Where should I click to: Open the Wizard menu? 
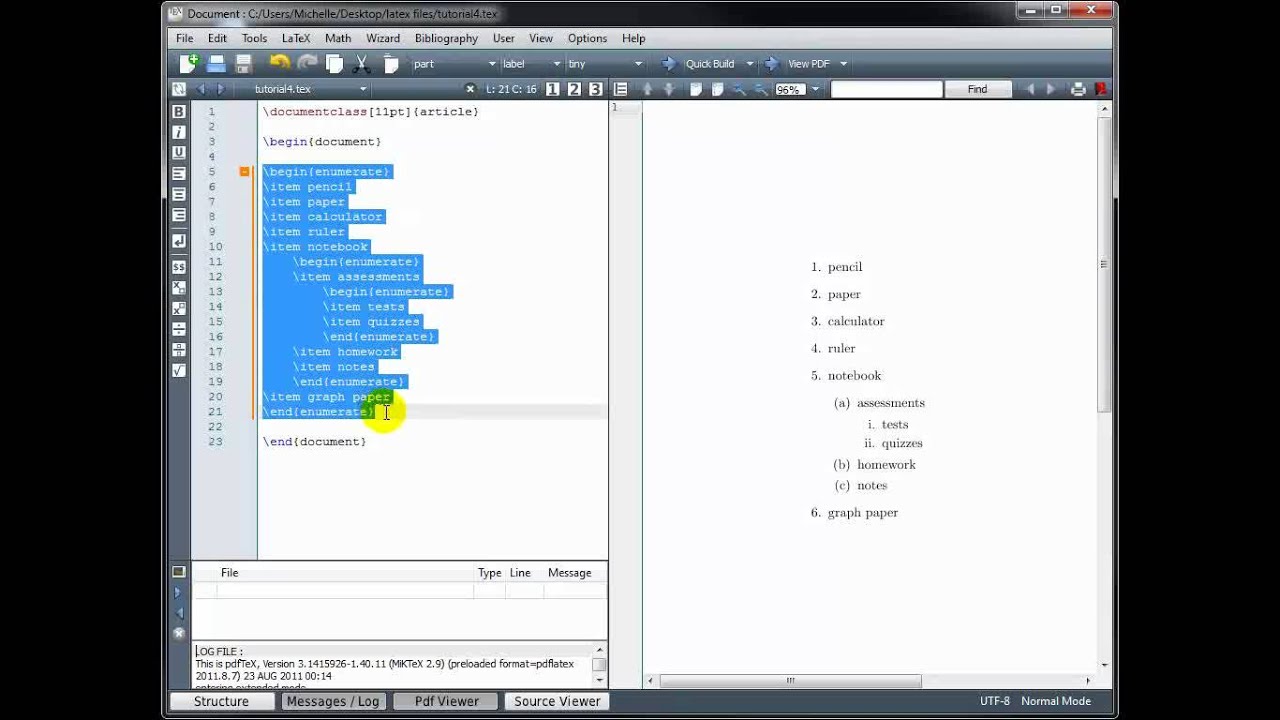pos(383,38)
